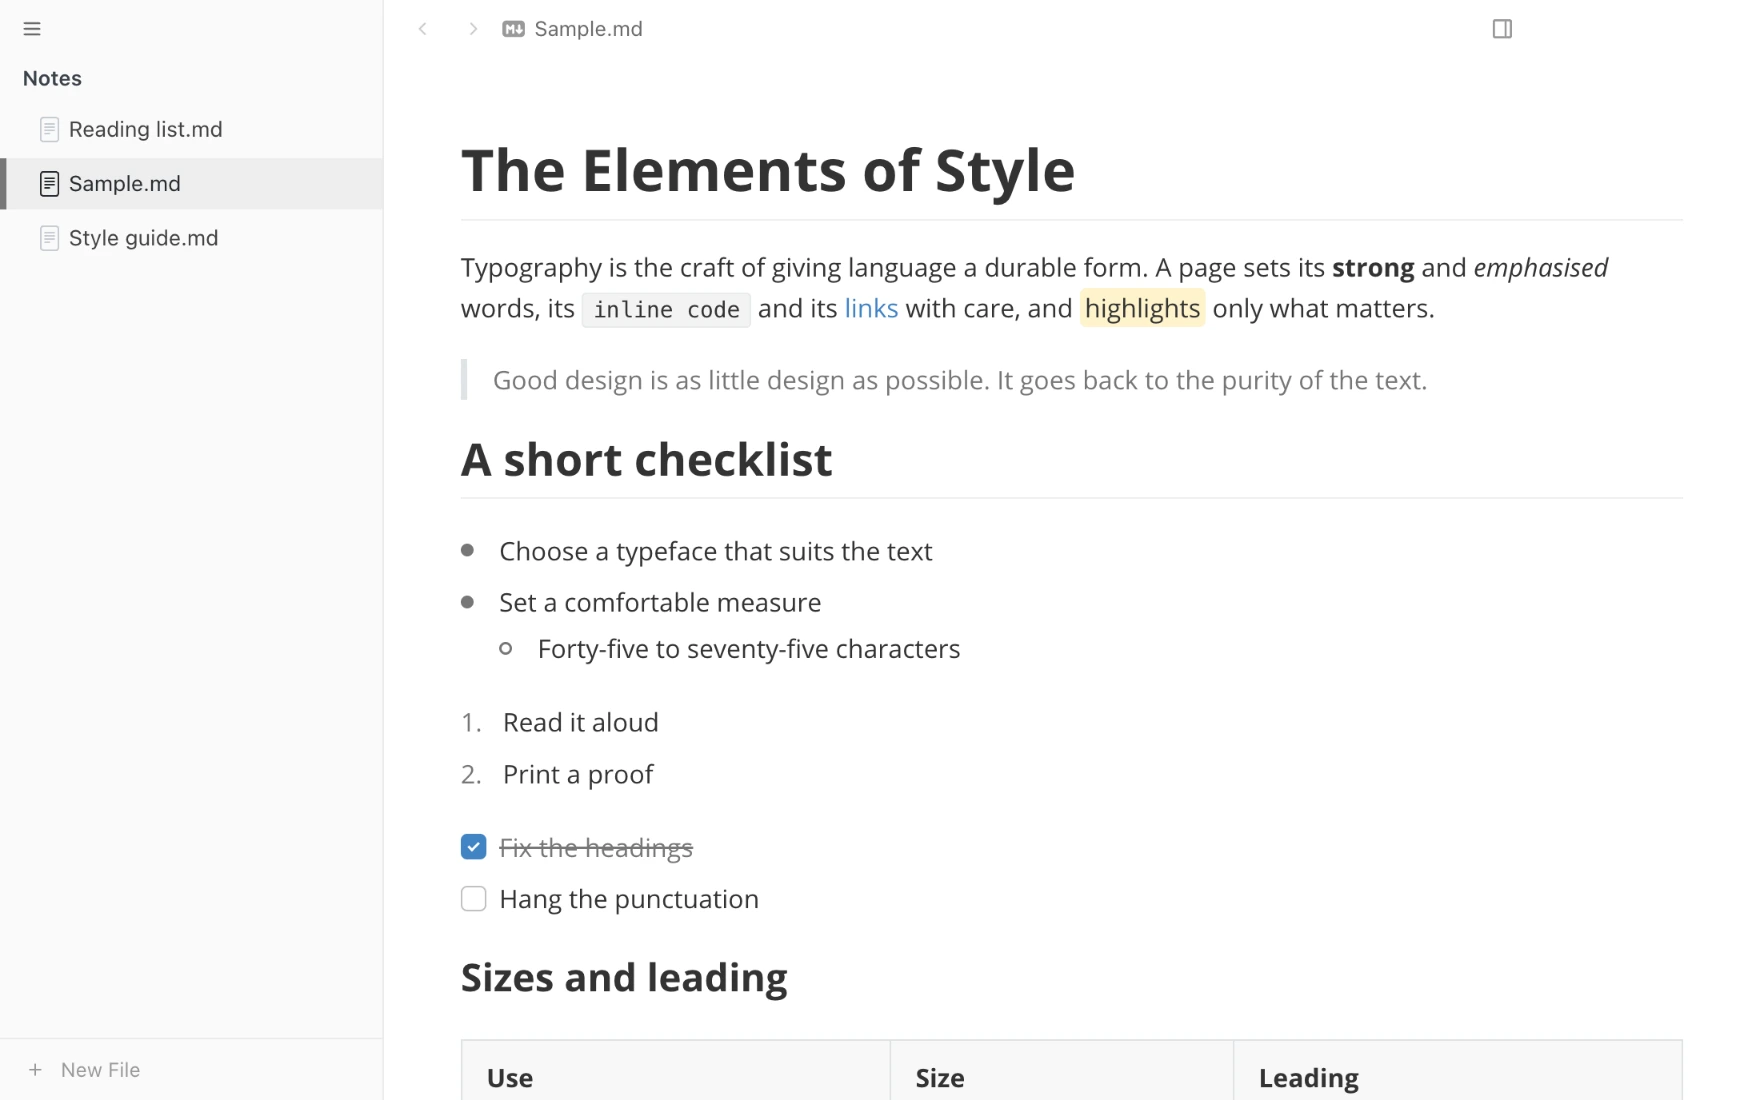Follow the blue links hyperlink
Viewport: 1760px width, 1100px height.
pos(871,309)
